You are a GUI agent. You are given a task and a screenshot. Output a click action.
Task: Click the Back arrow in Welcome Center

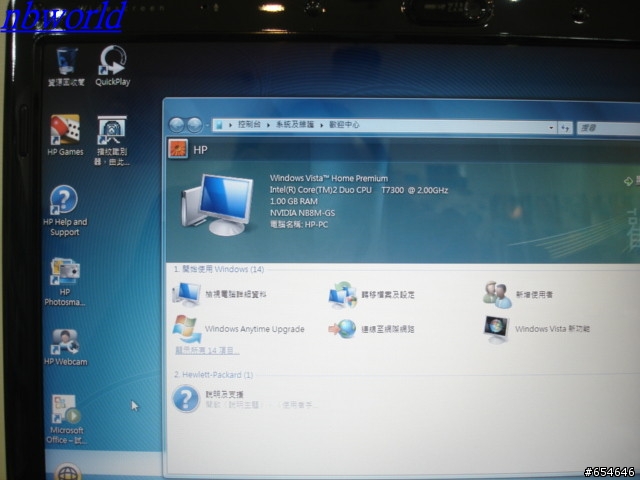pyautogui.click(x=177, y=125)
